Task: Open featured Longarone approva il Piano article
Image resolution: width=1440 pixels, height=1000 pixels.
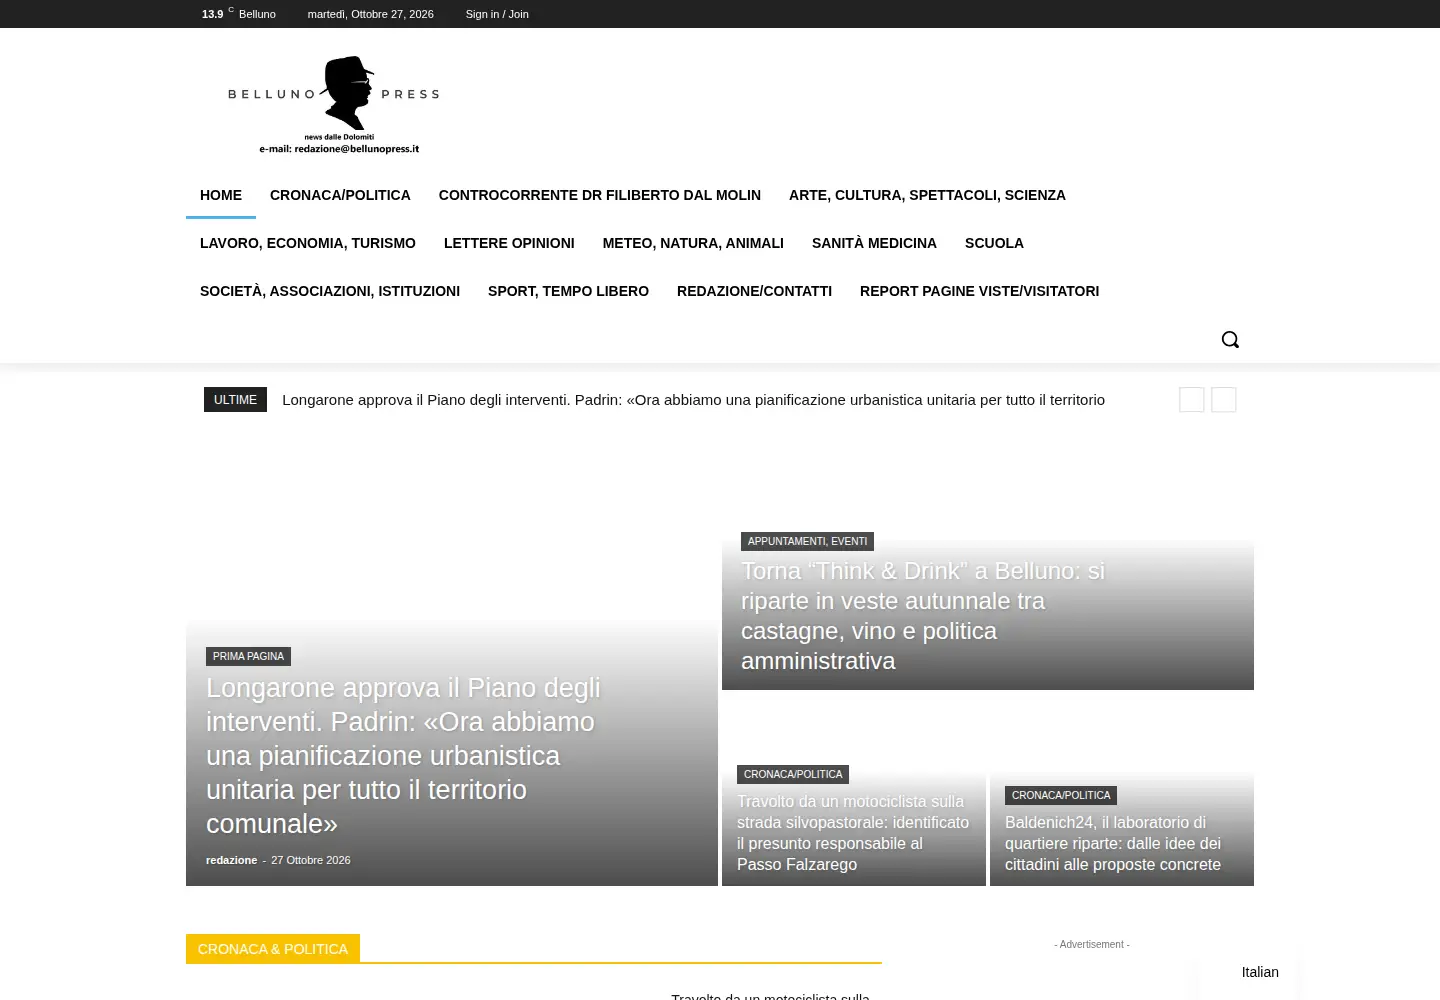Action: point(403,755)
